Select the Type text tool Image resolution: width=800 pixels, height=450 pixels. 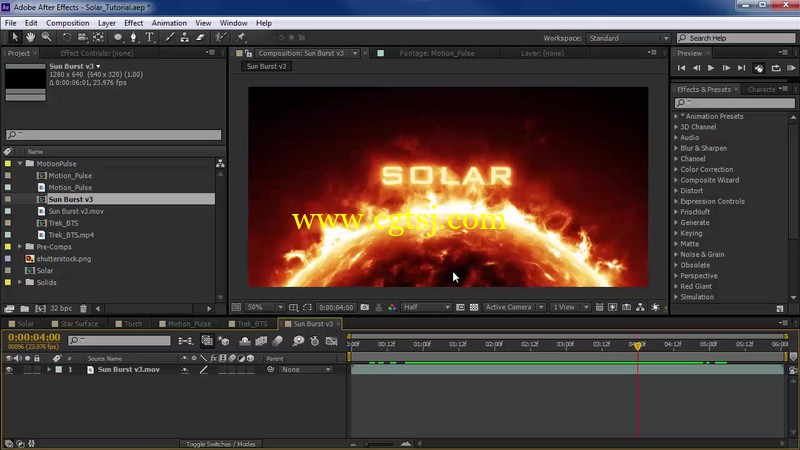149,37
